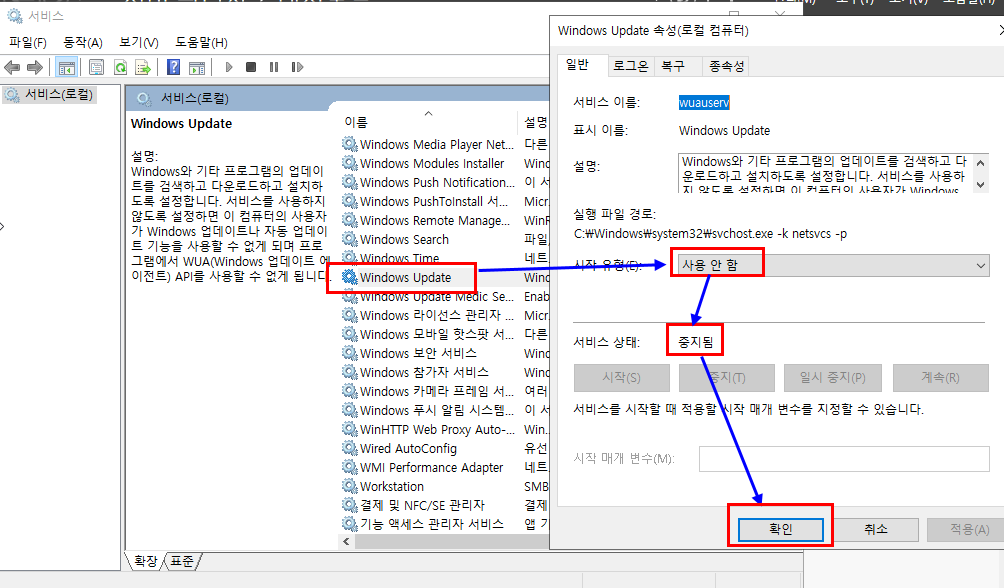Toggle the Show/Hide Action Pane toolbar icon
The width and height of the screenshot is (1004, 588).
click(x=197, y=67)
